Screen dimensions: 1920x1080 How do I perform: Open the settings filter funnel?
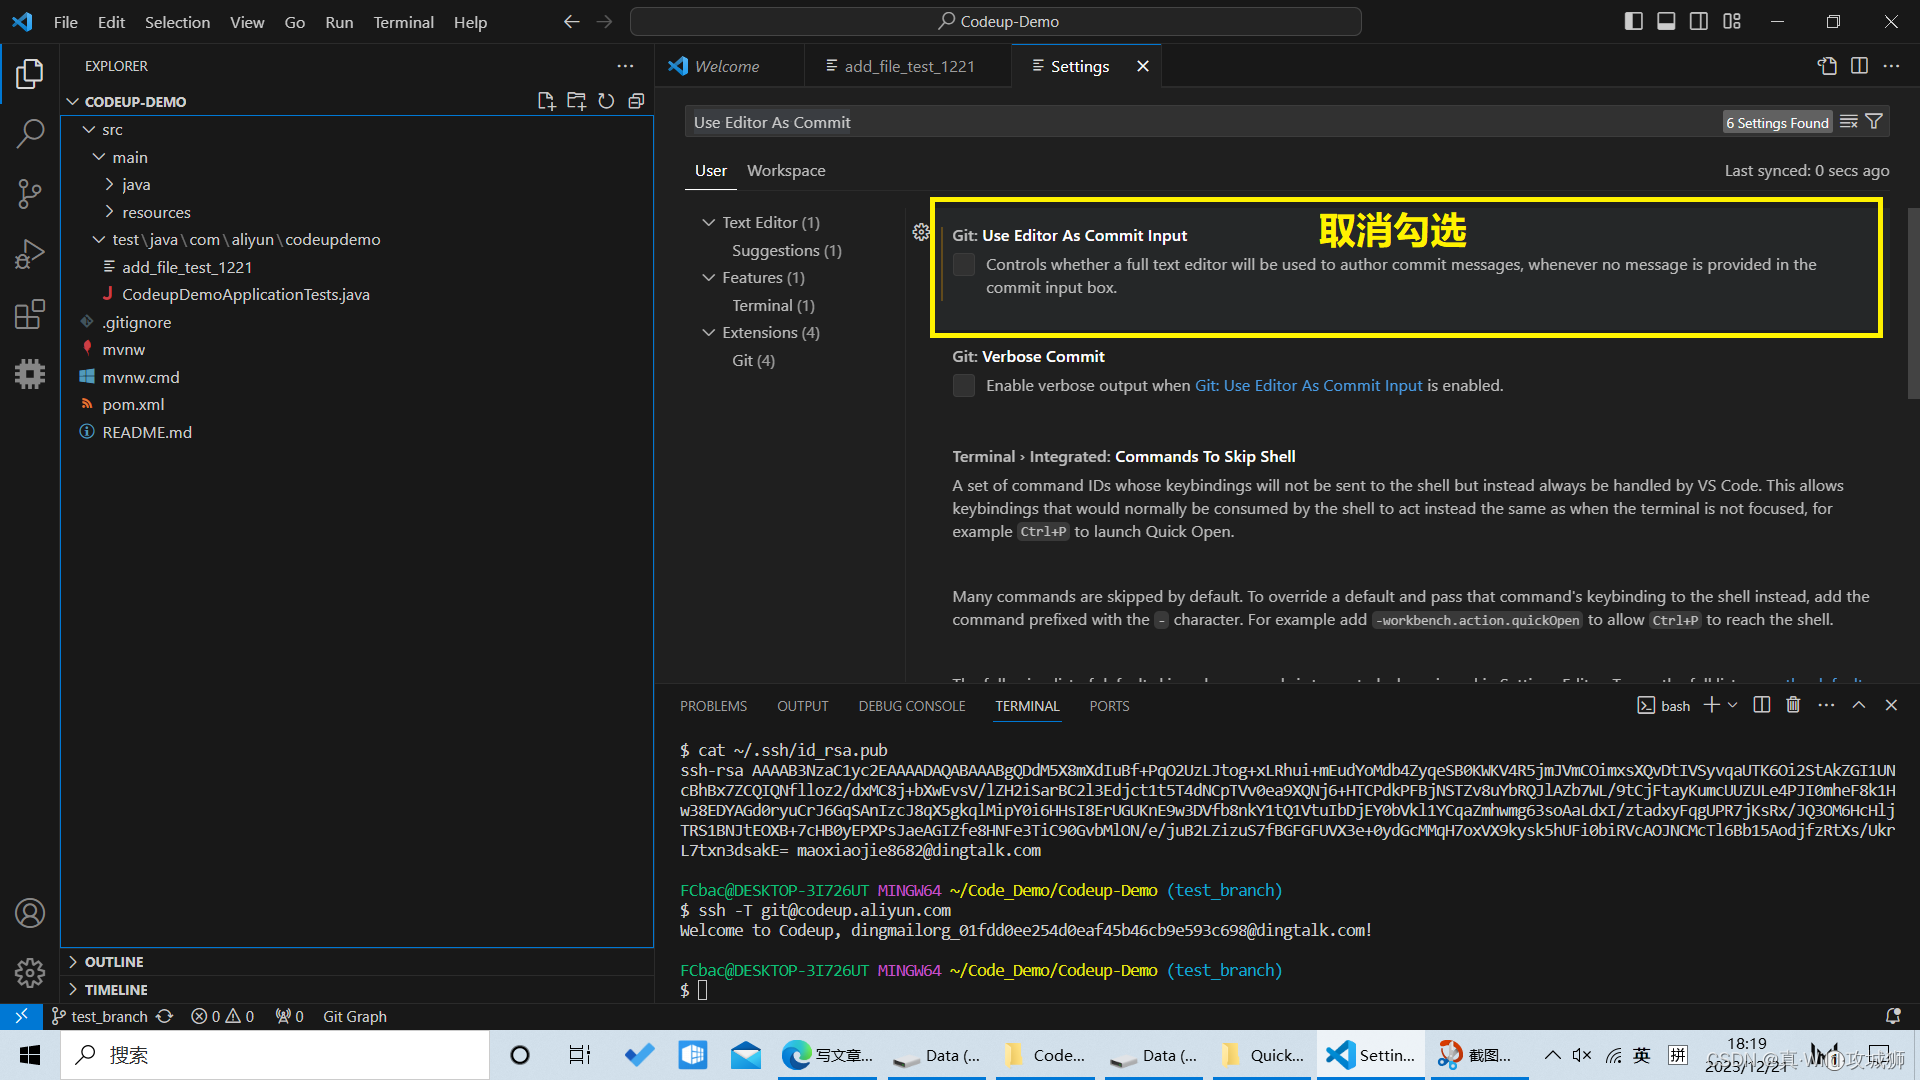point(1875,121)
